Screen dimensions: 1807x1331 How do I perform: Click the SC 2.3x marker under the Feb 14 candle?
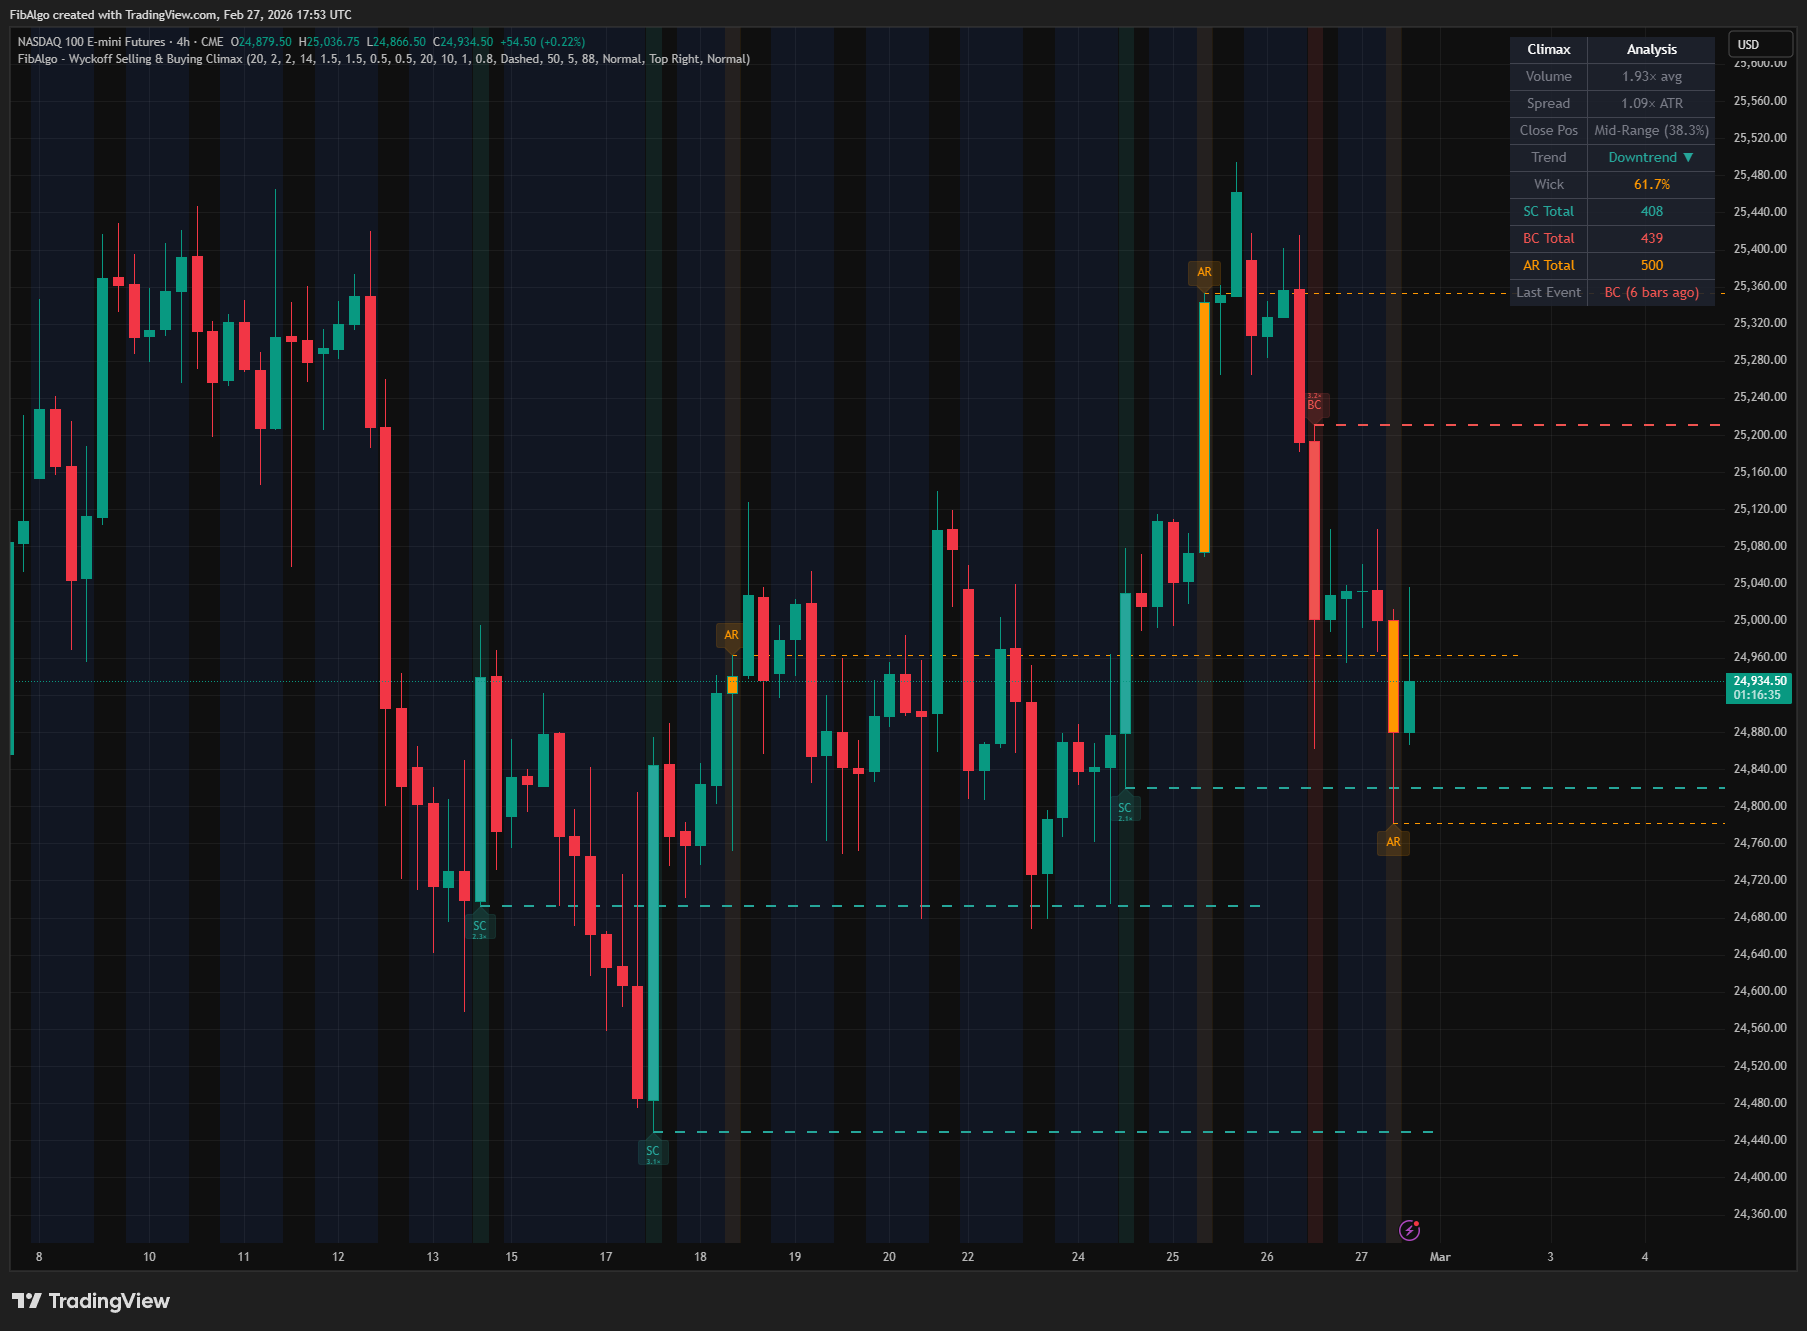480,928
